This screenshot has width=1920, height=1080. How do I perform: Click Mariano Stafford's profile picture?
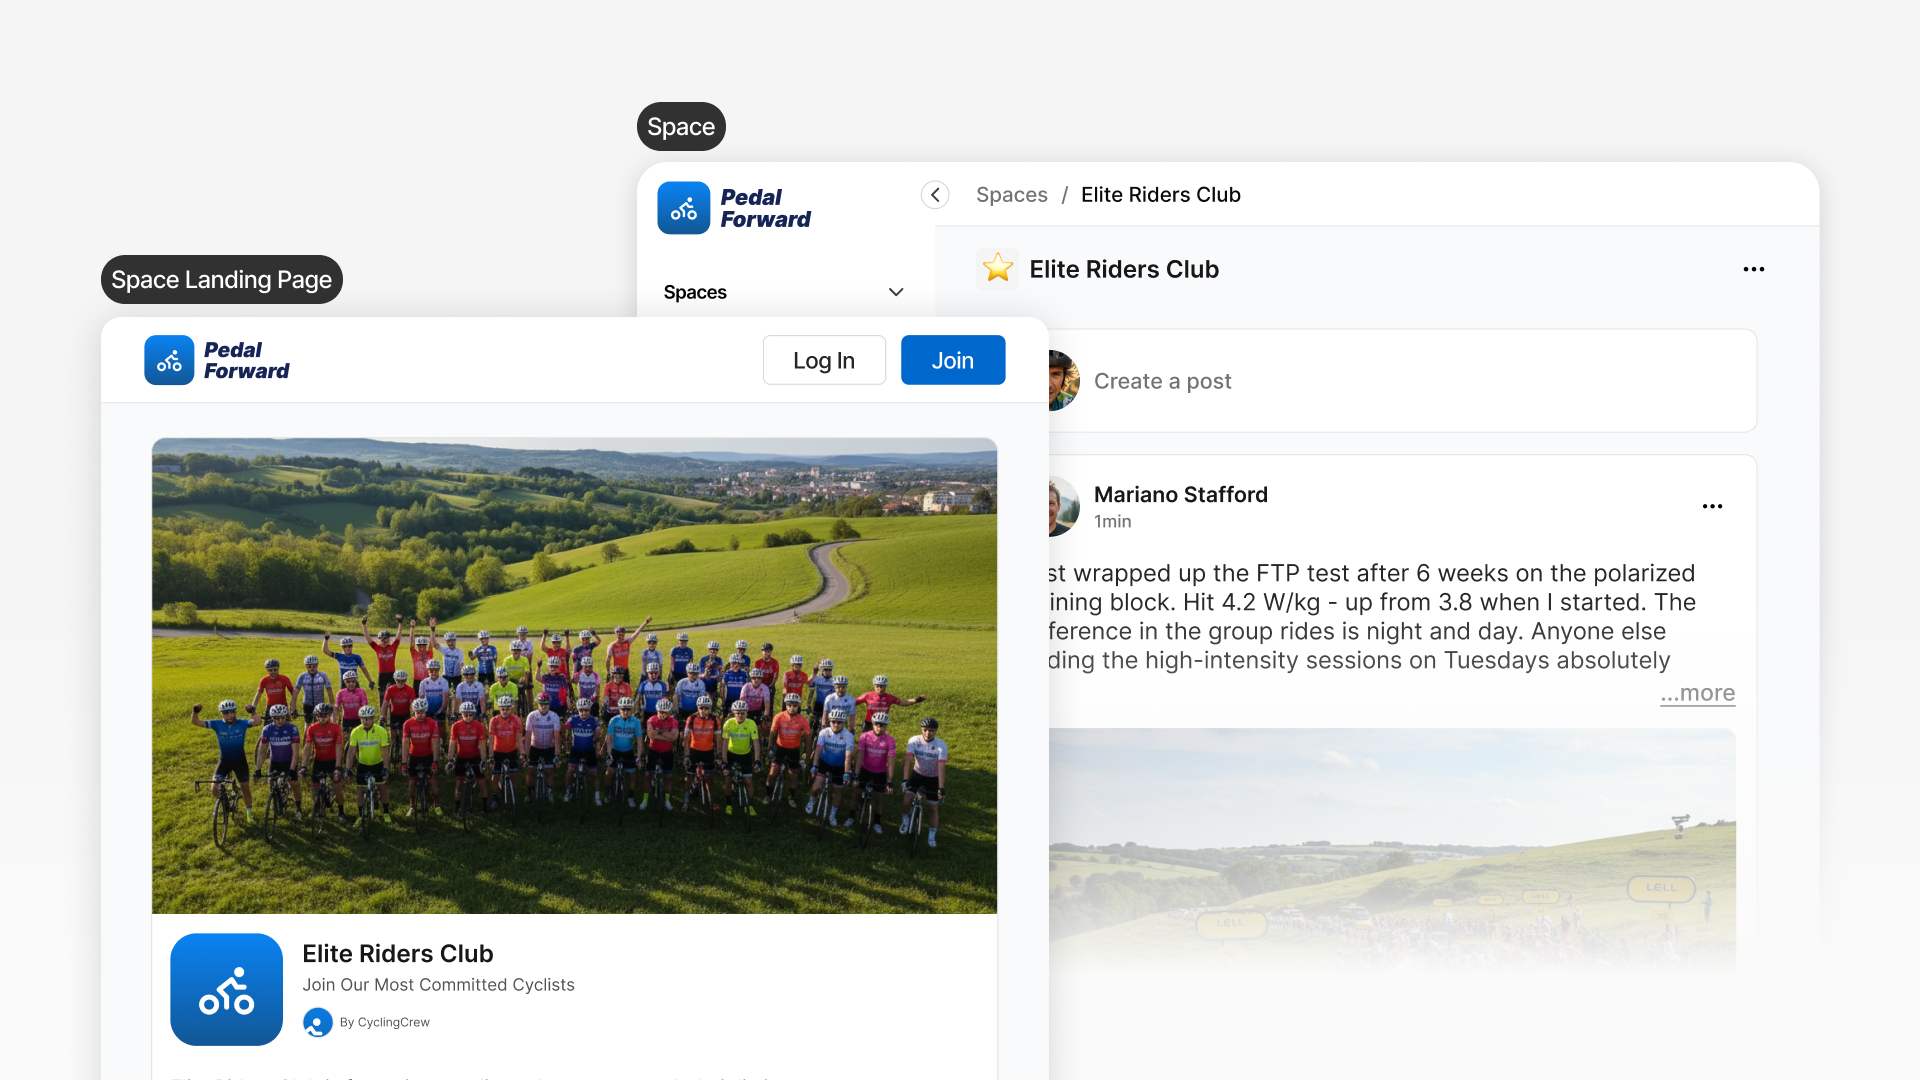click(x=1063, y=506)
